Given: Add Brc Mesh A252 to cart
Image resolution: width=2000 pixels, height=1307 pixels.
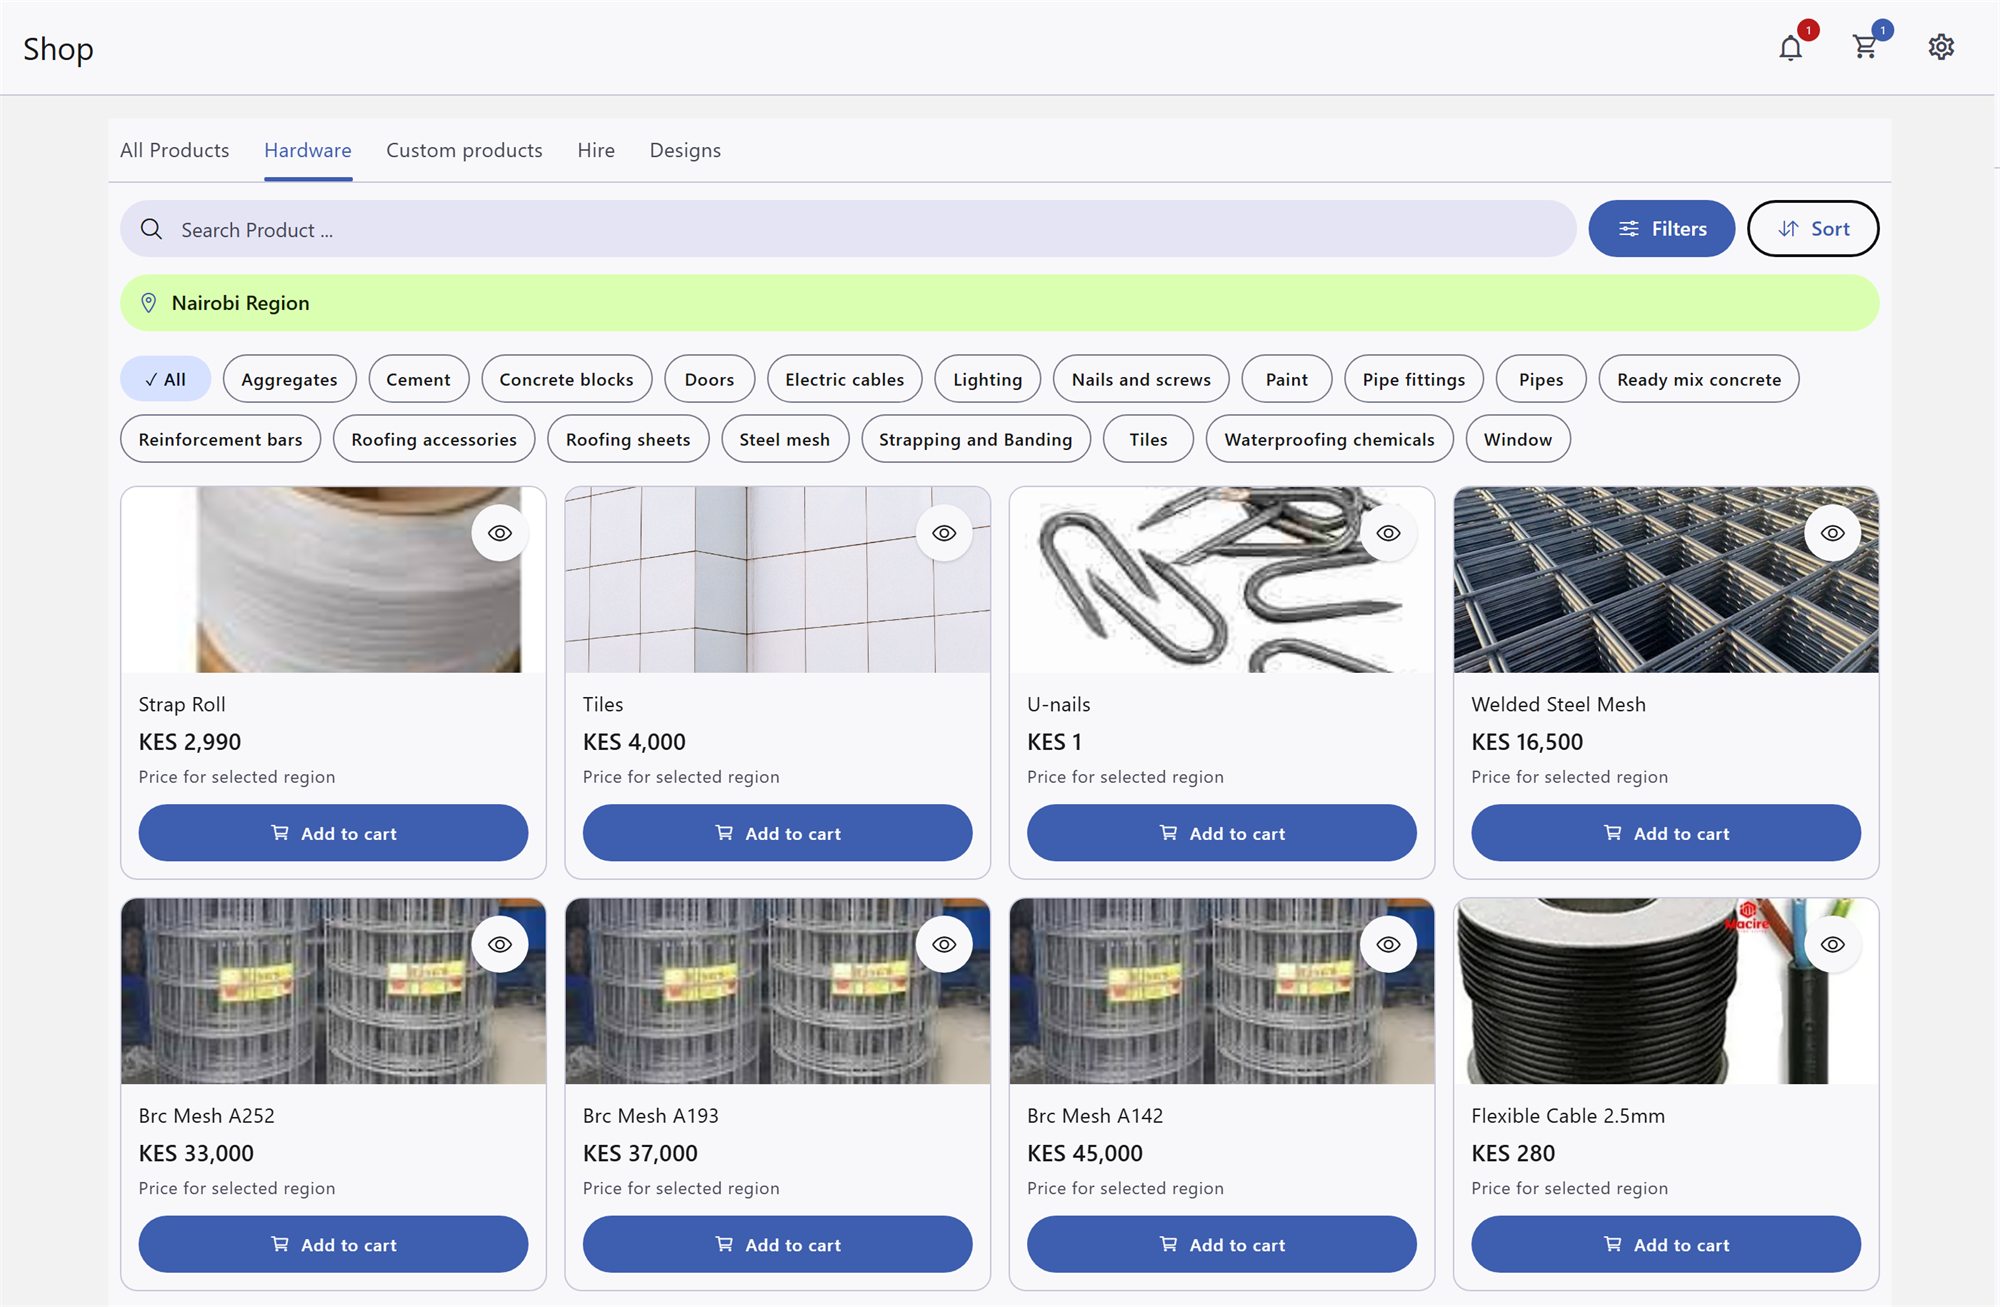Looking at the screenshot, I should 333,1244.
